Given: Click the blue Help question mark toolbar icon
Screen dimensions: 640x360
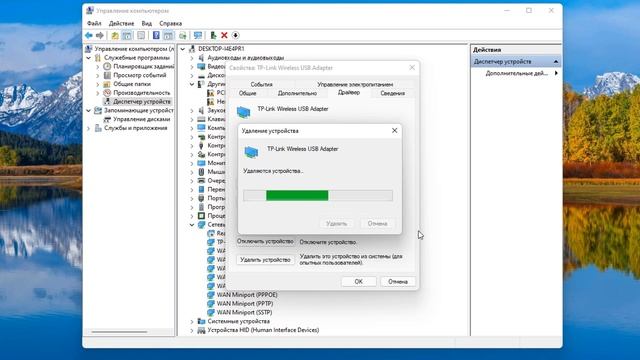Looking at the screenshot, I should pyautogui.click(x=156, y=36).
